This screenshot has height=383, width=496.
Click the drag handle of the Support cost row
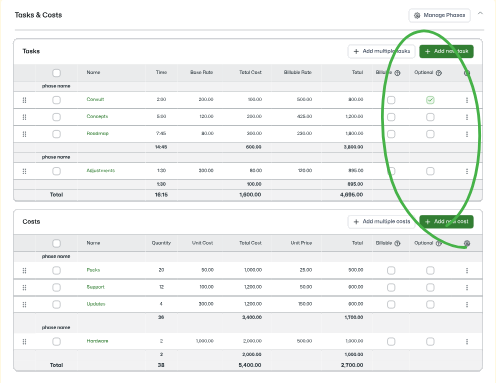tap(24, 287)
